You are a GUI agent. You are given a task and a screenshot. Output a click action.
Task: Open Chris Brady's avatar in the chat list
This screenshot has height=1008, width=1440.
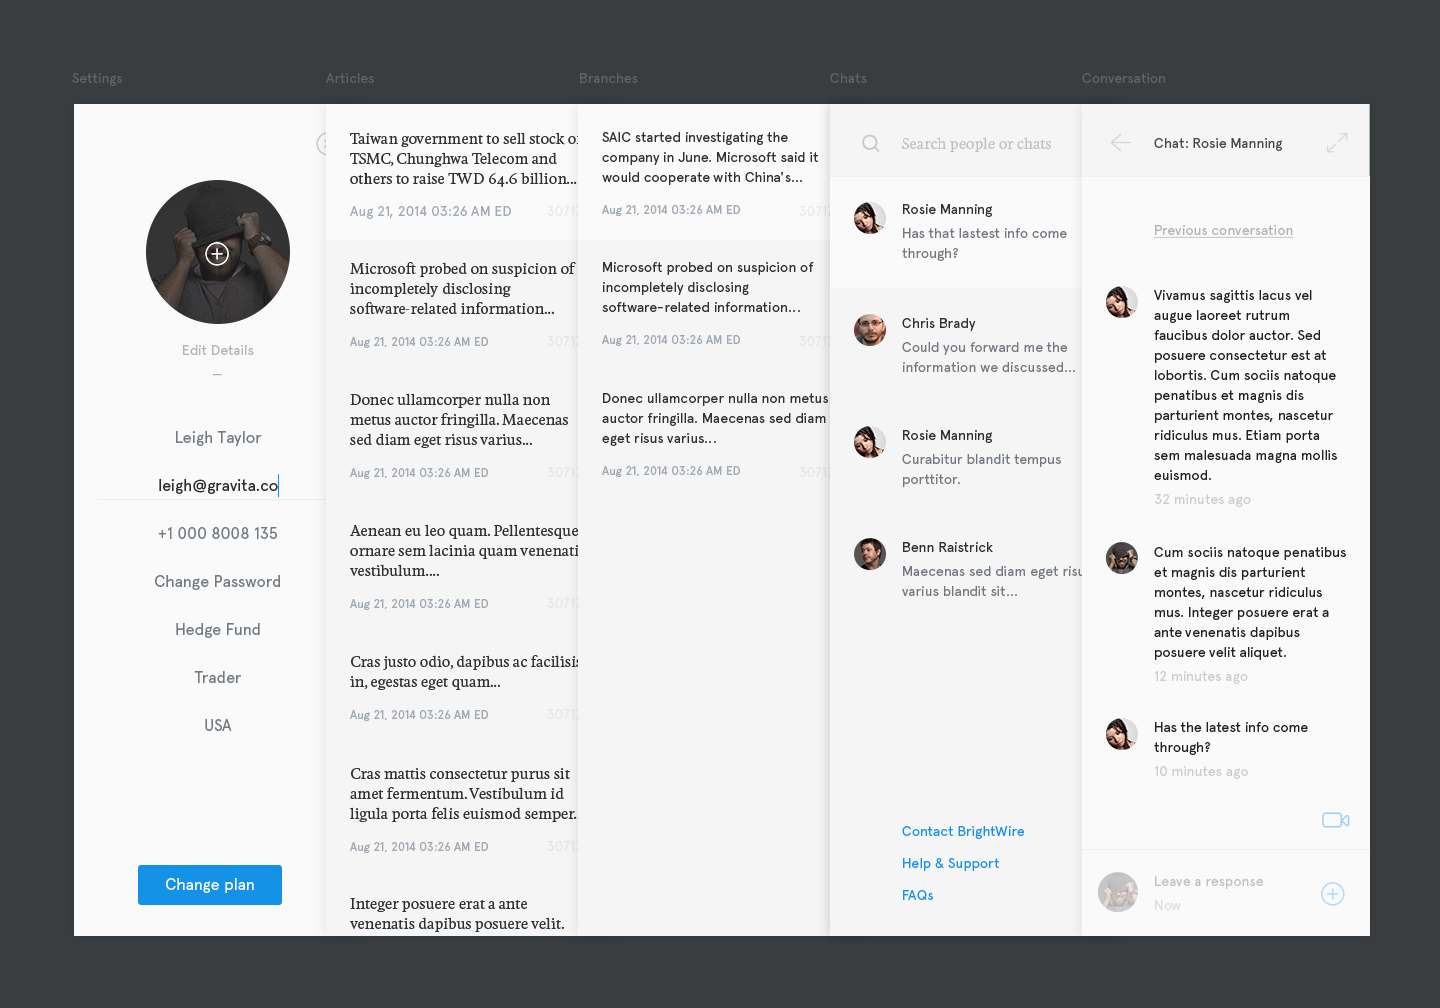[870, 330]
